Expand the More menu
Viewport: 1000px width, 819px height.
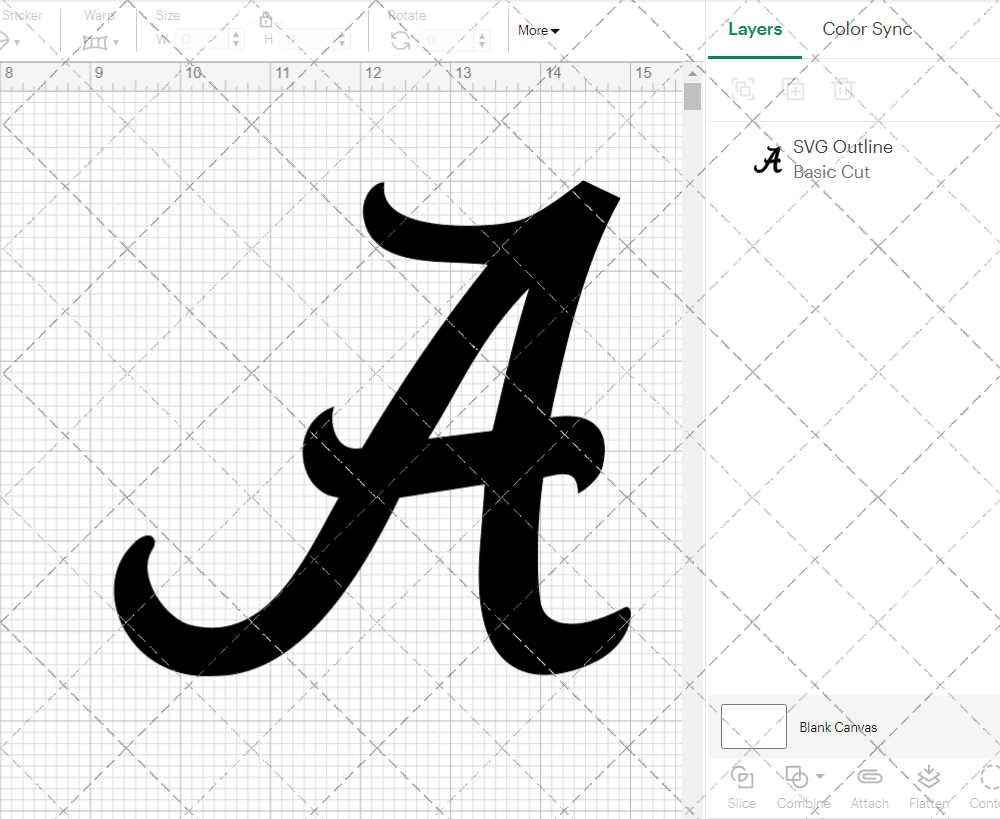click(537, 30)
